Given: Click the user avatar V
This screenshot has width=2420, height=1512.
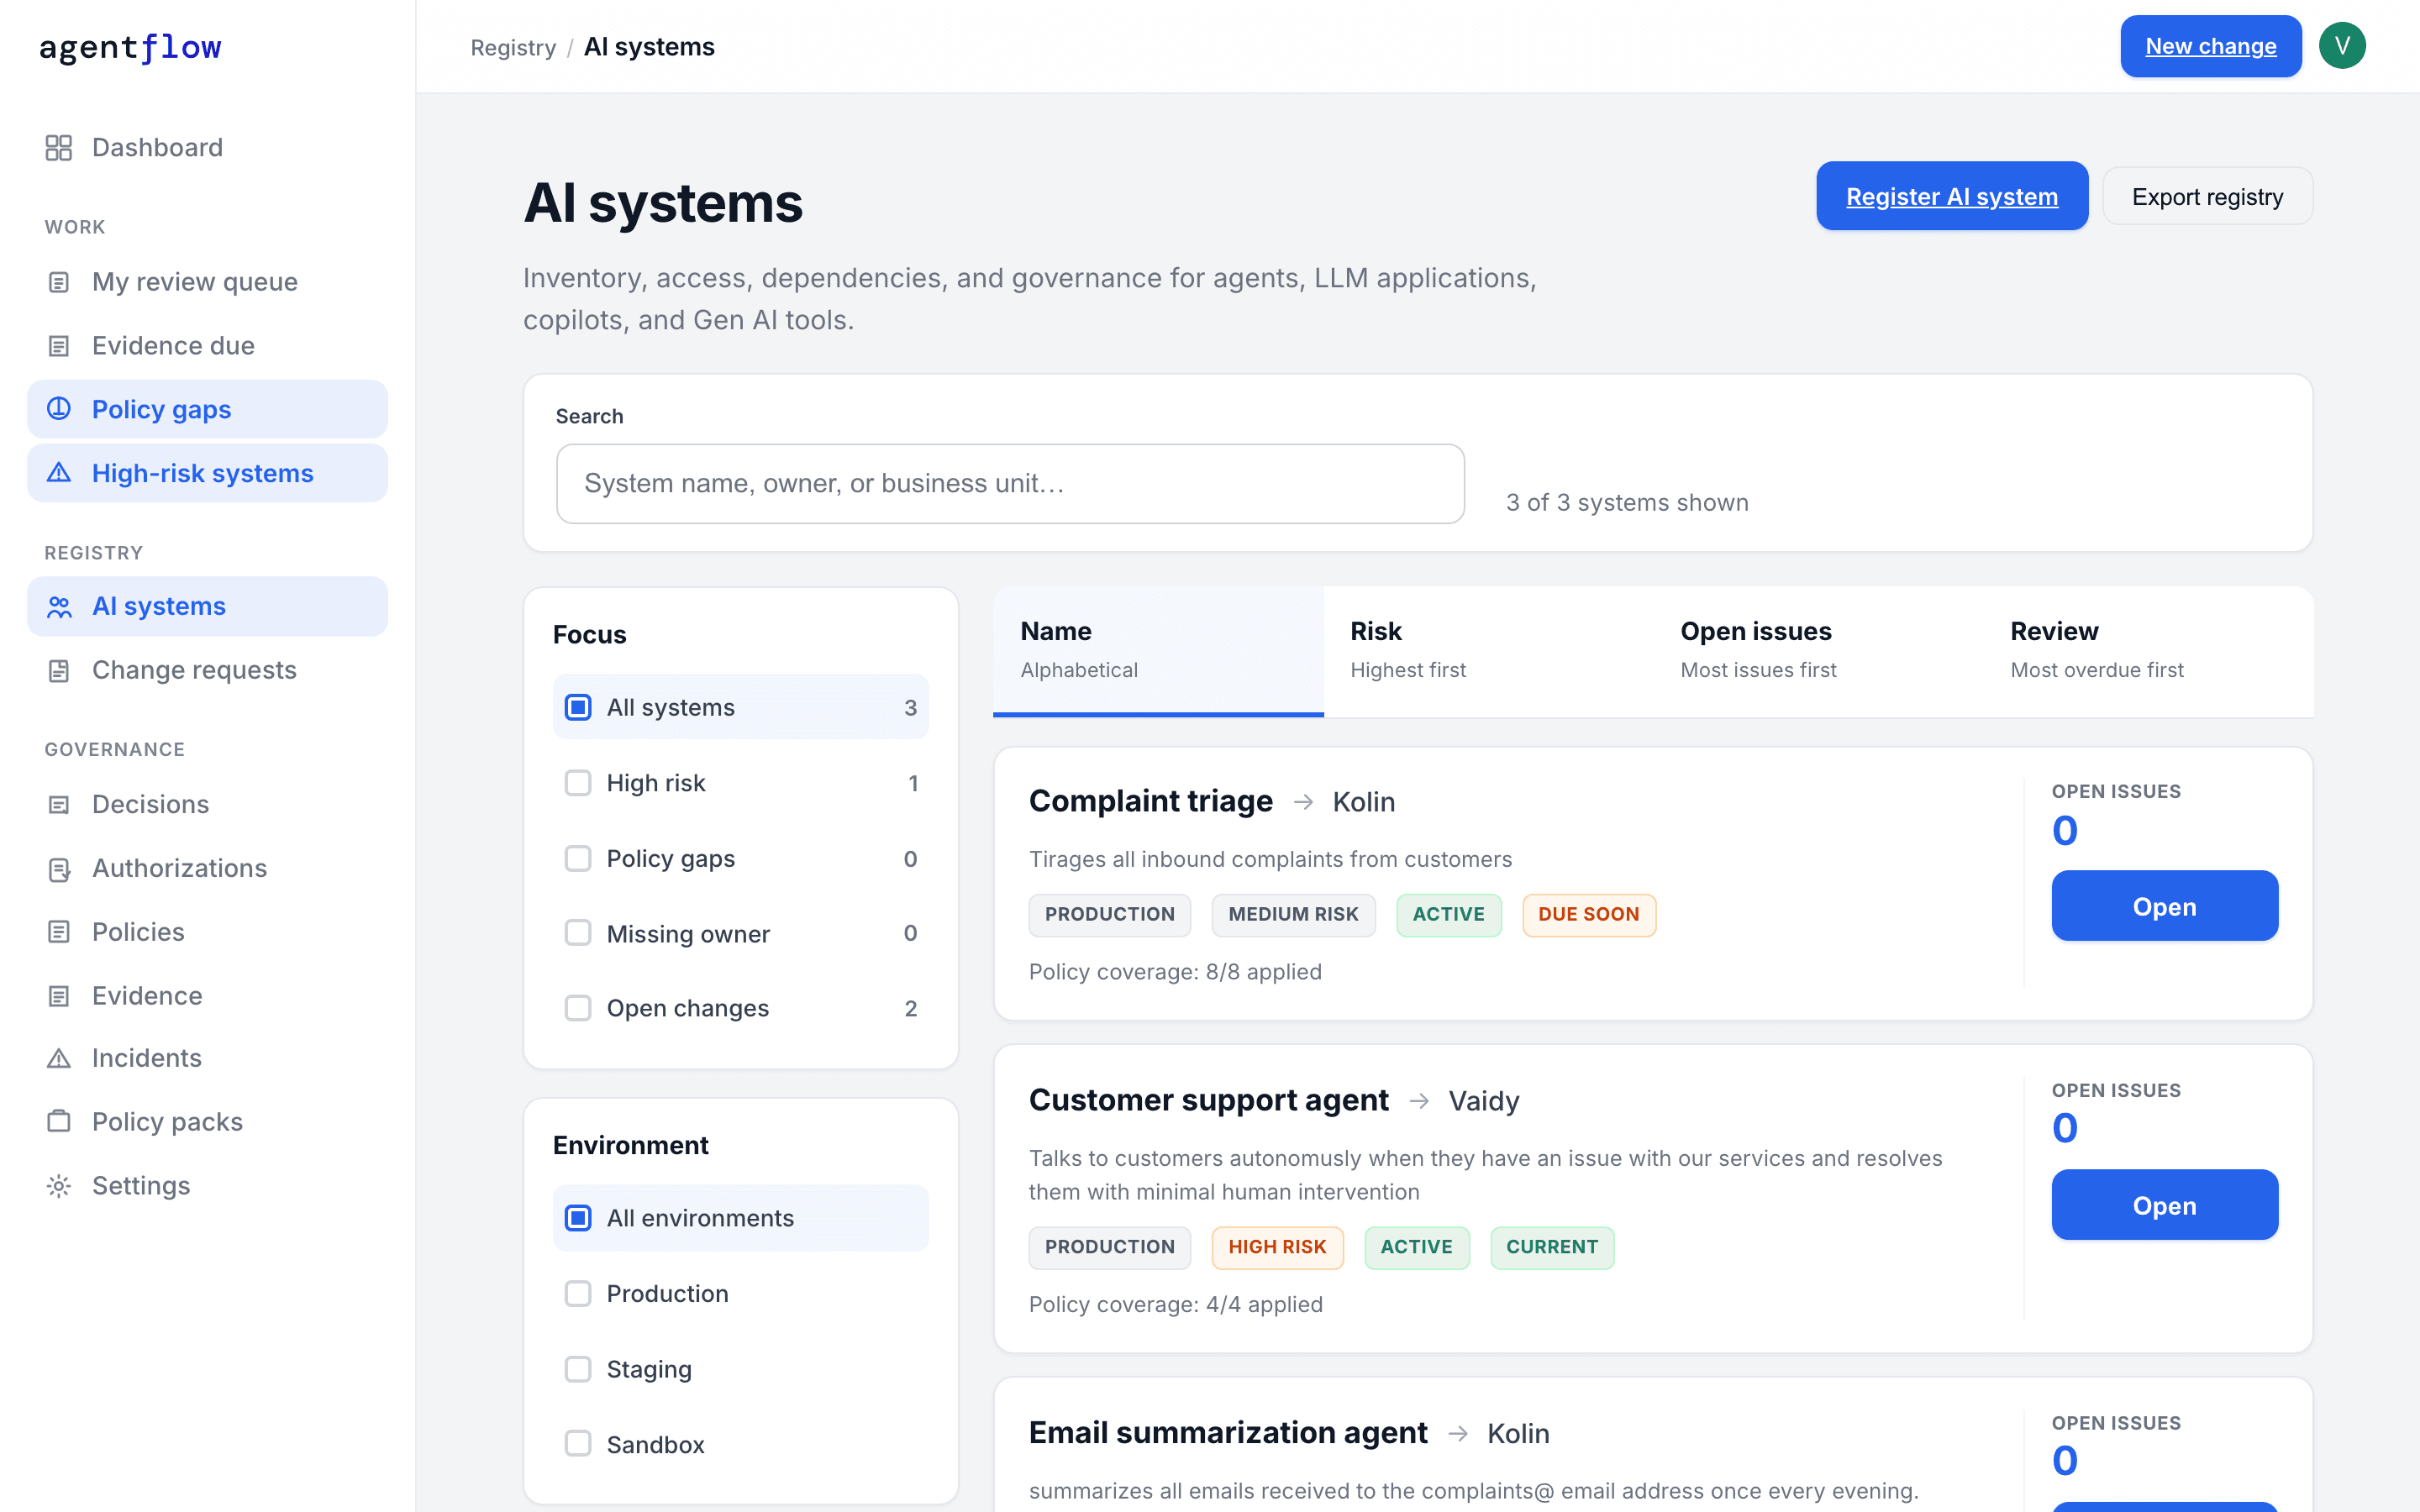Looking at the screenshot, I should [2342, 46].
